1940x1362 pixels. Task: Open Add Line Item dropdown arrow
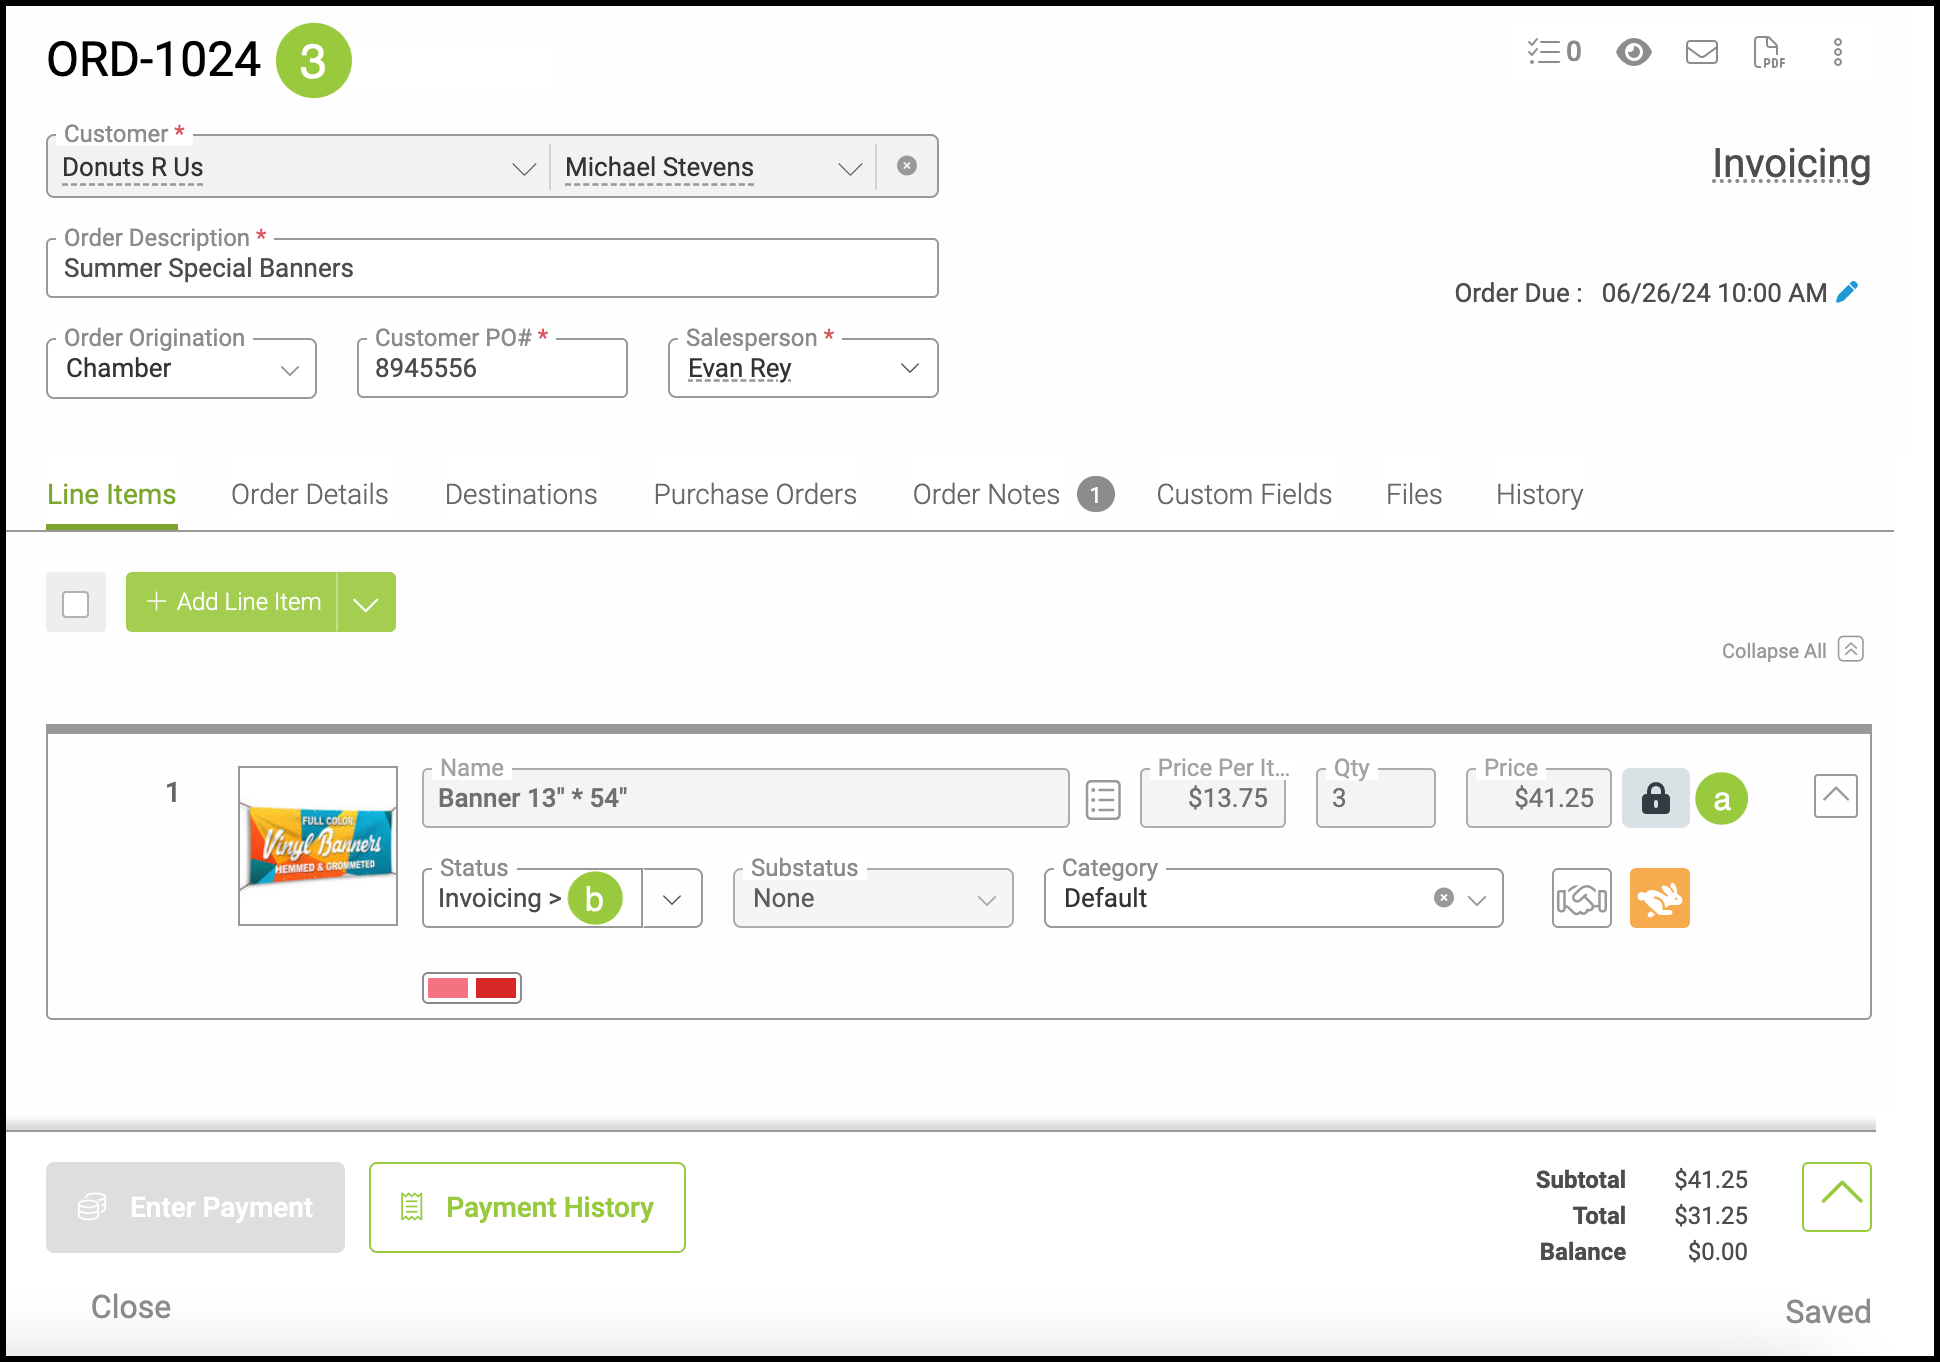click(x=366, y=603)
